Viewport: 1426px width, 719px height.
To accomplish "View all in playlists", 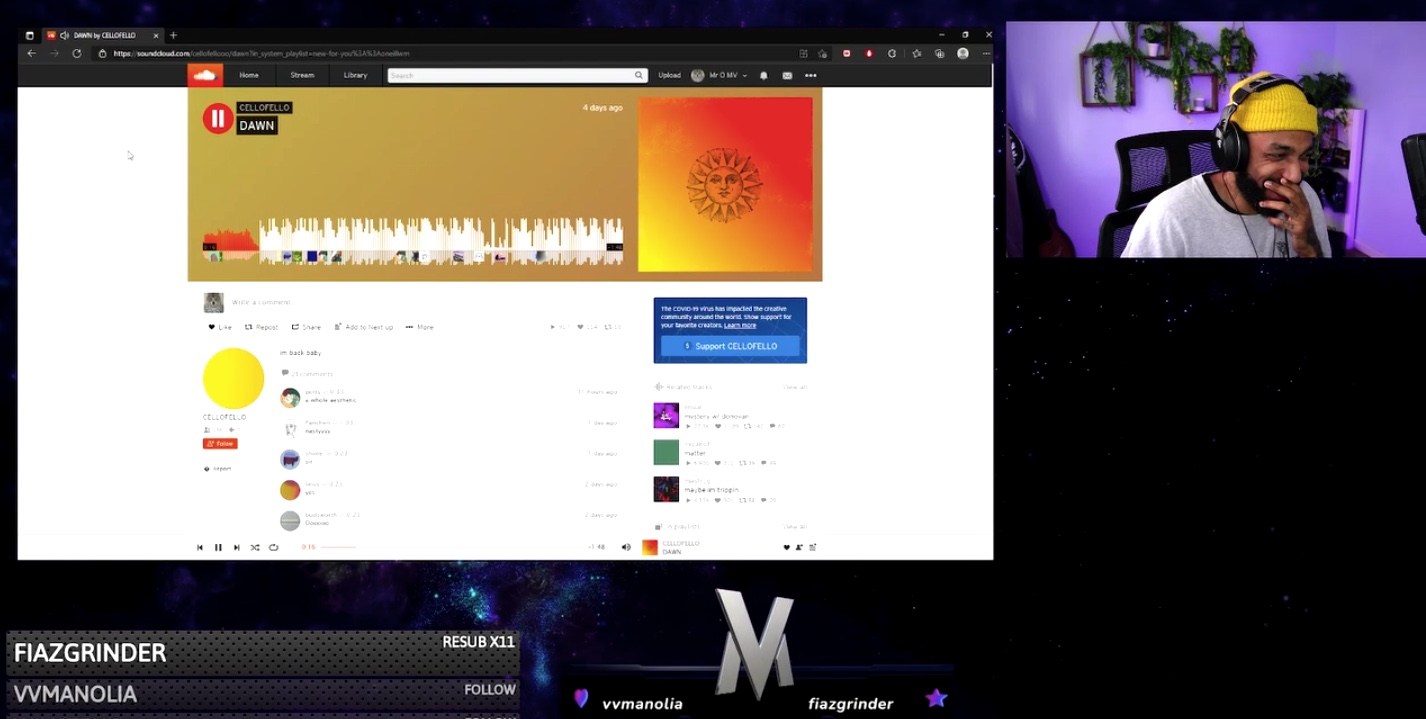I will click(x=795, y=526).
